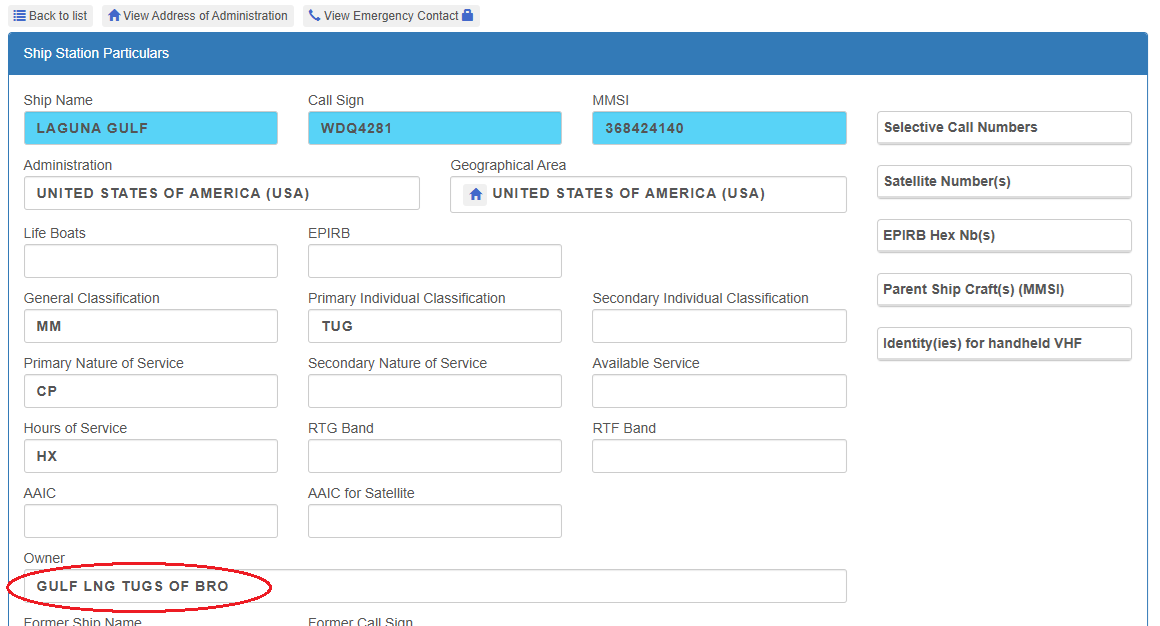Expand Identity(ies) for handheld VHF panel

click(1004, 344)
